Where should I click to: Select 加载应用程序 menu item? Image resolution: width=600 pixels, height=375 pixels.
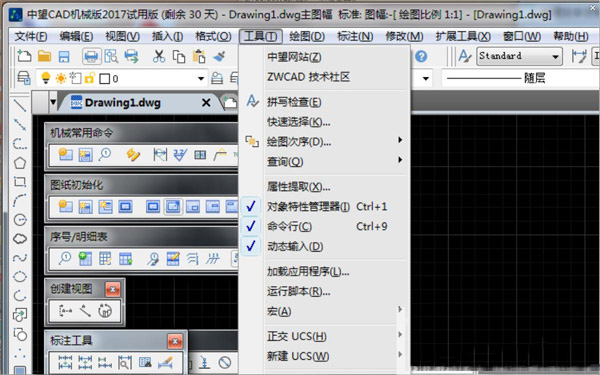[x=308, y=271]
